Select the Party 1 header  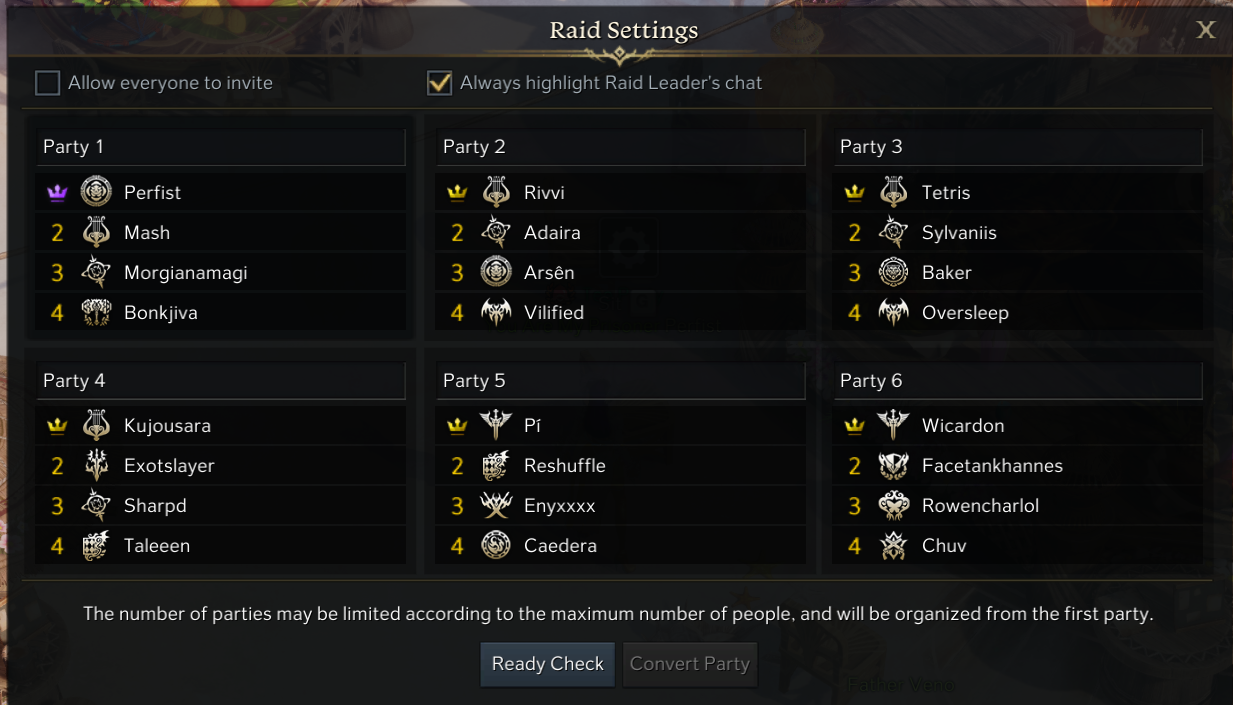(220, 147)
